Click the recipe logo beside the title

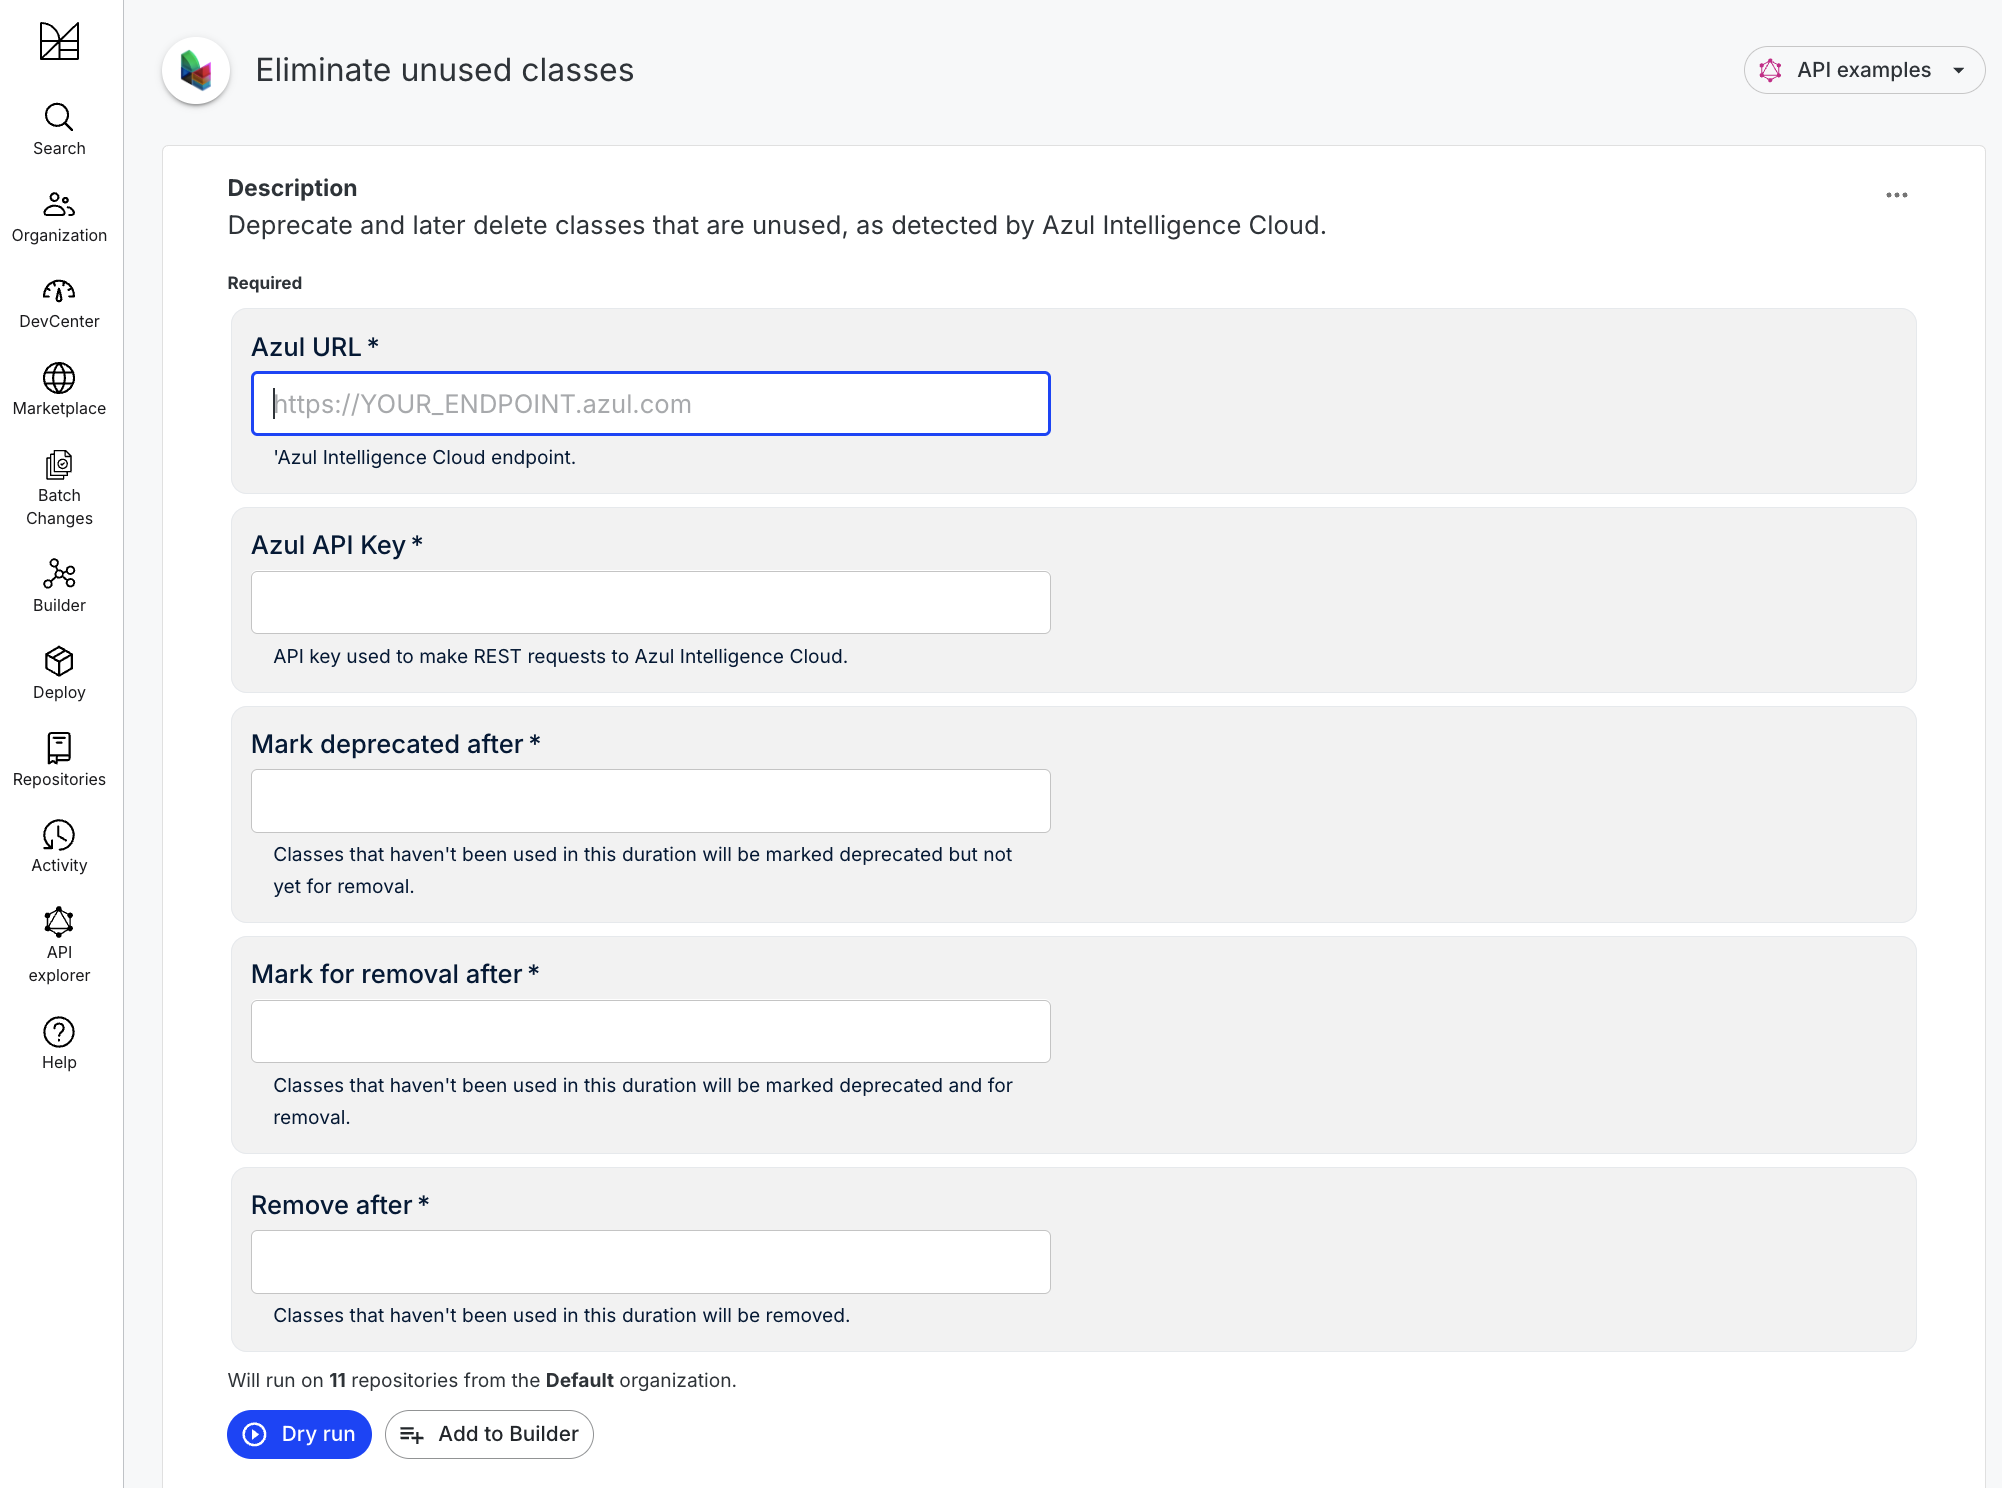tap(196, 70)
